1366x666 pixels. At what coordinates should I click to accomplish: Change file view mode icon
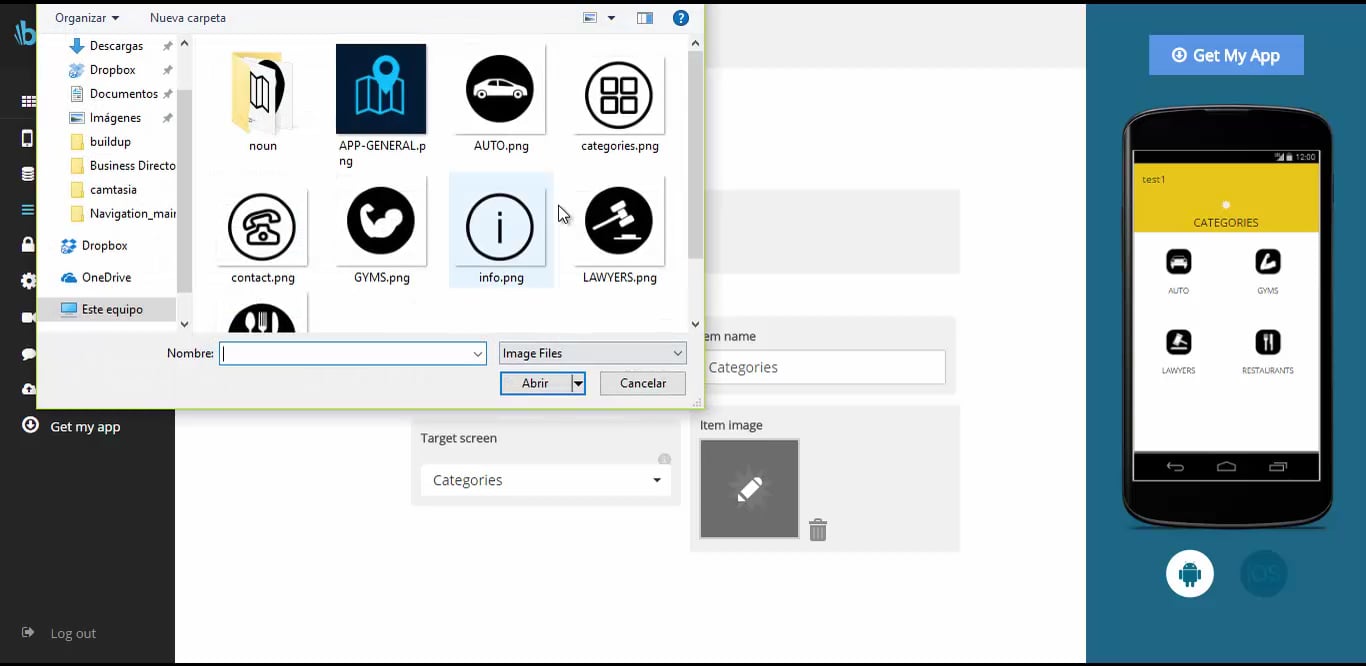[x=590, y=18]
